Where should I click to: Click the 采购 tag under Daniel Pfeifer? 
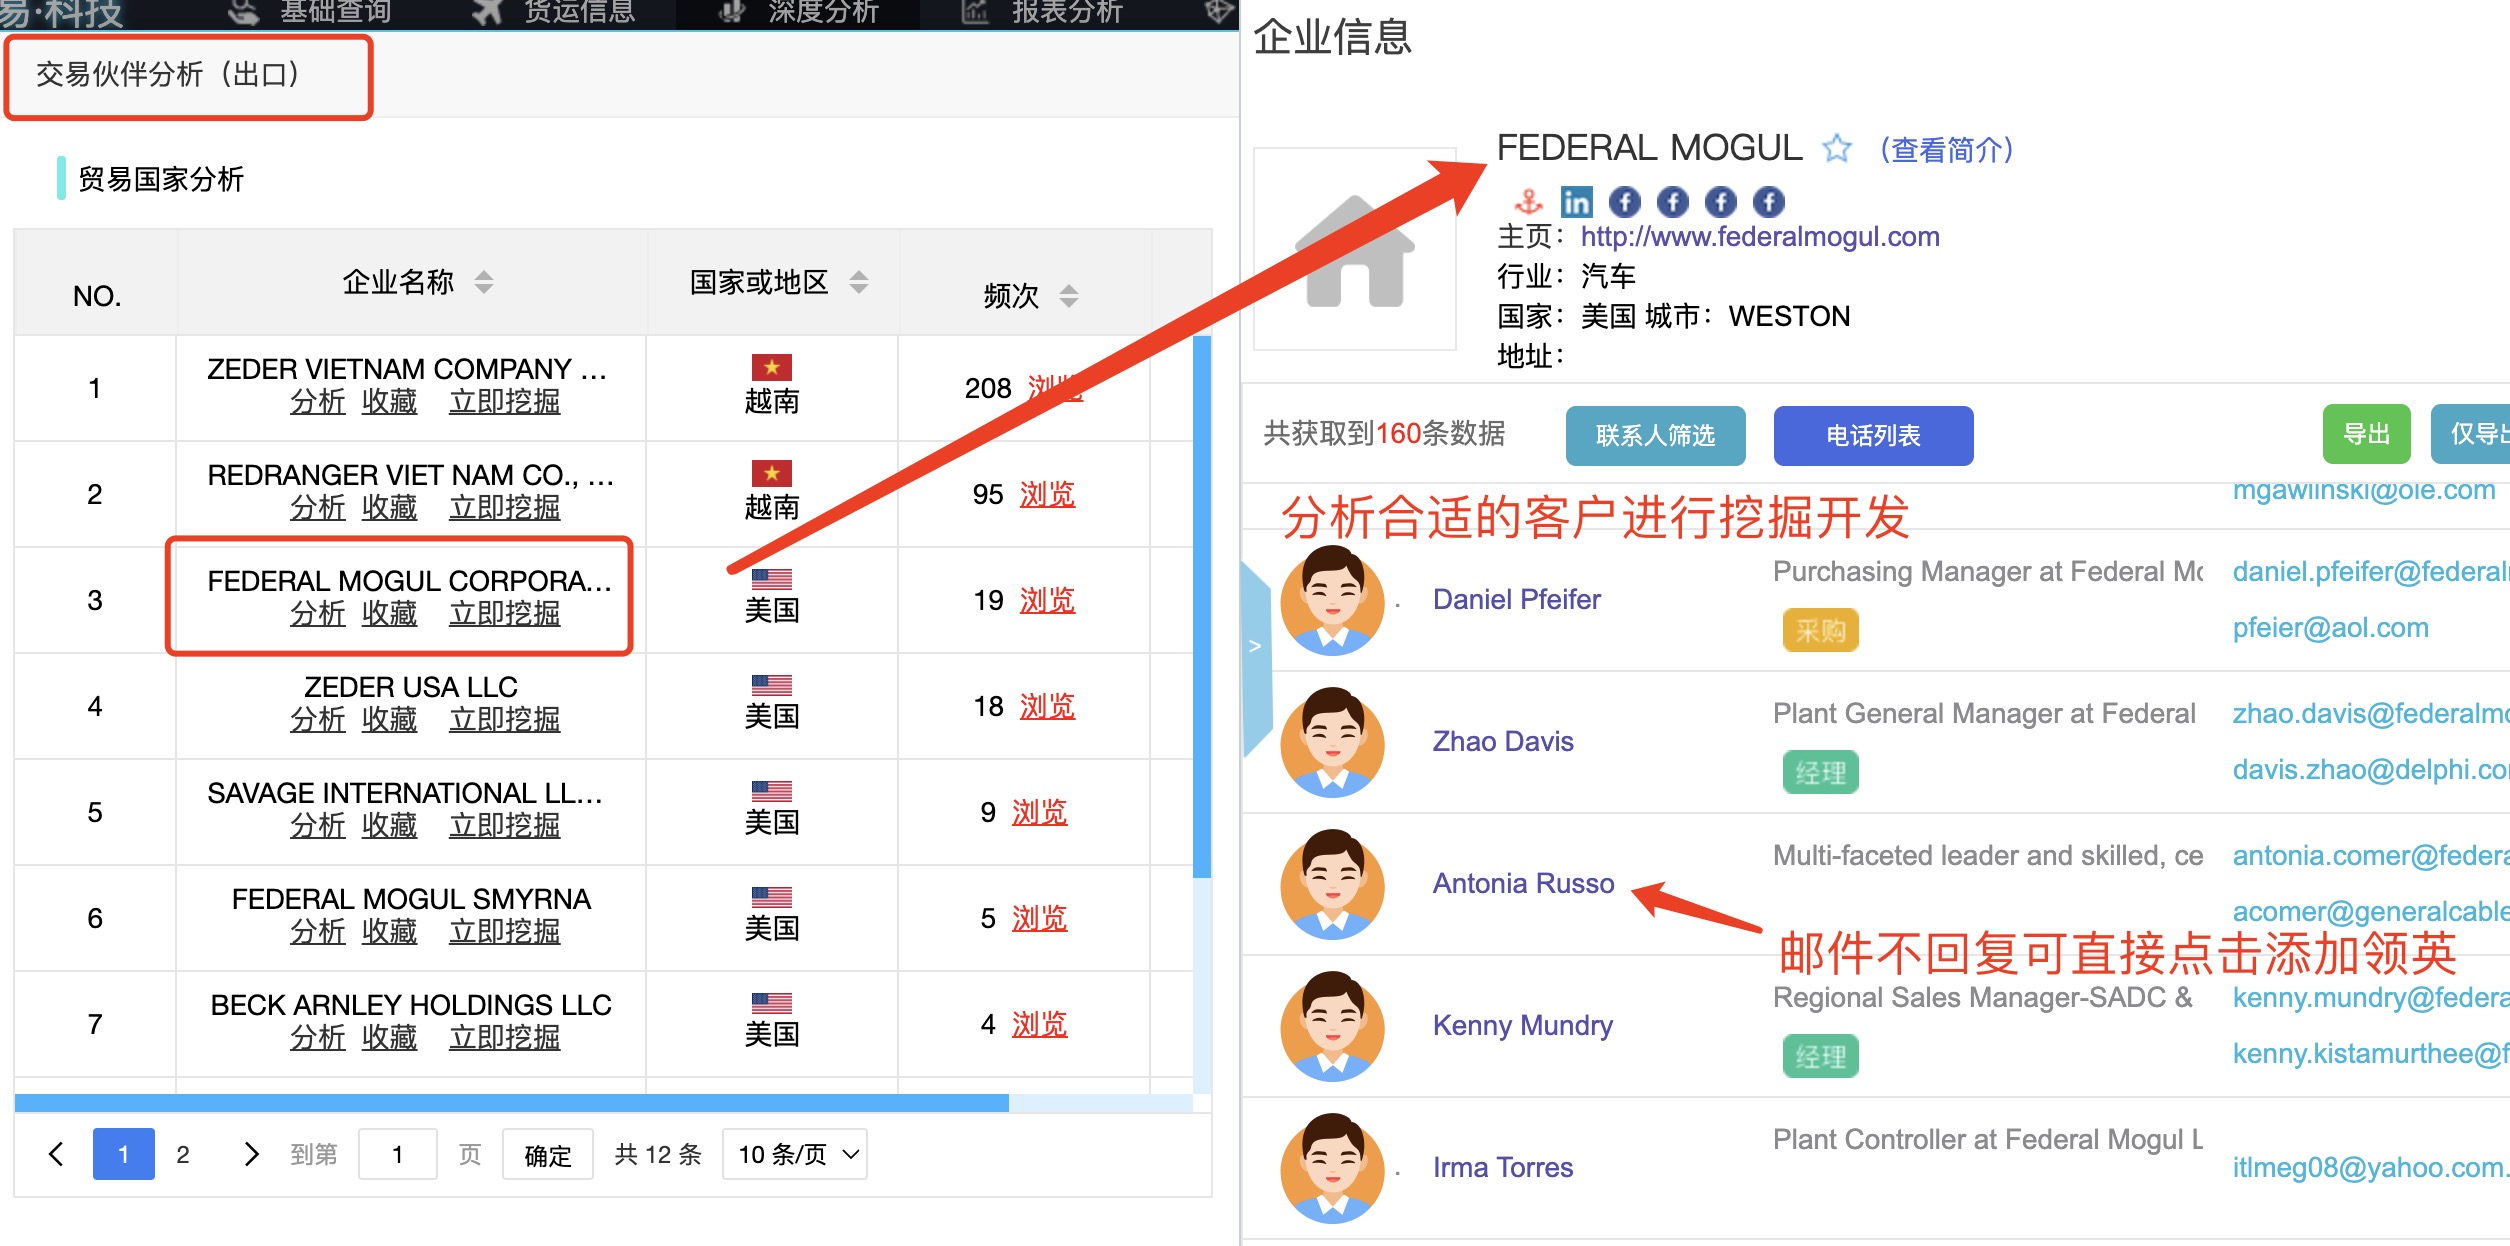coord(1820,630)
